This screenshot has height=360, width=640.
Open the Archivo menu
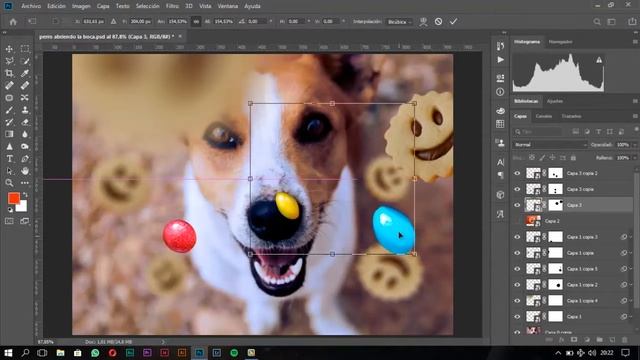pyautogui.click(x=31, y=6)
